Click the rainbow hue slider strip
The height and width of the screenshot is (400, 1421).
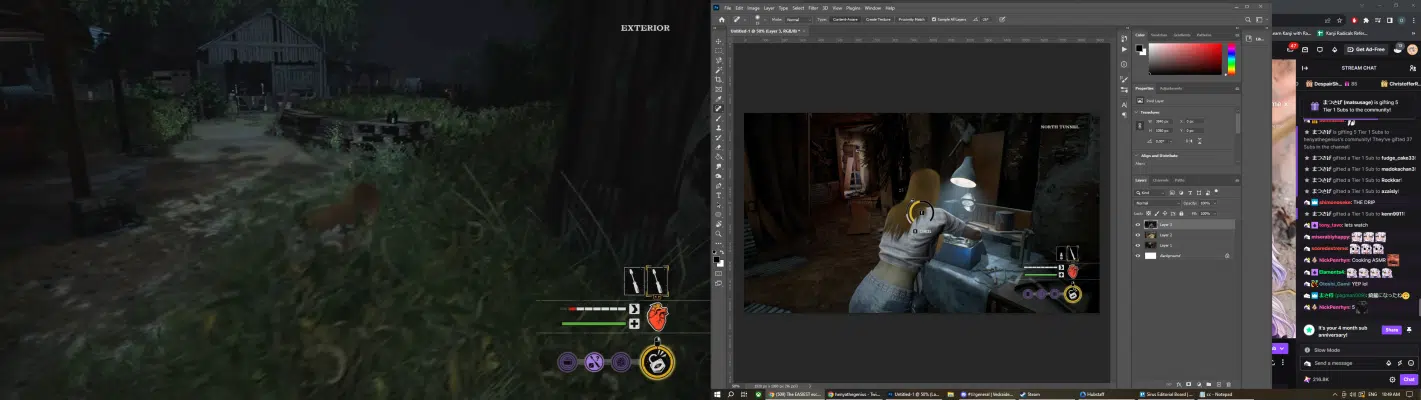tap(1231, 58)
